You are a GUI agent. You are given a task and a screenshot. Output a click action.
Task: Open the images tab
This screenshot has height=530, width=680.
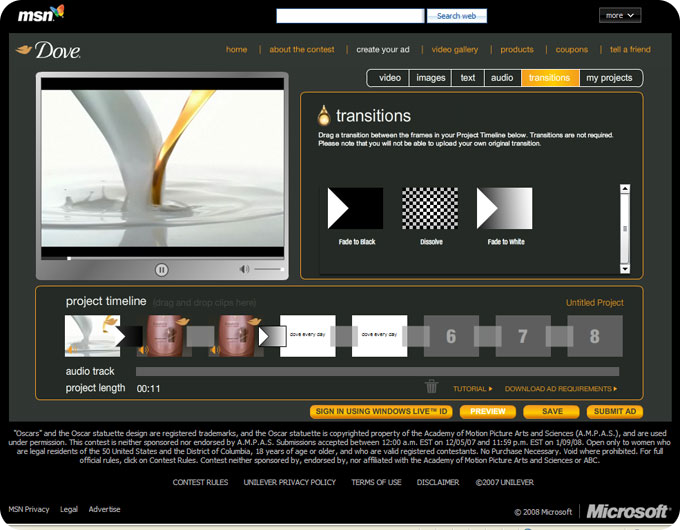430,78
